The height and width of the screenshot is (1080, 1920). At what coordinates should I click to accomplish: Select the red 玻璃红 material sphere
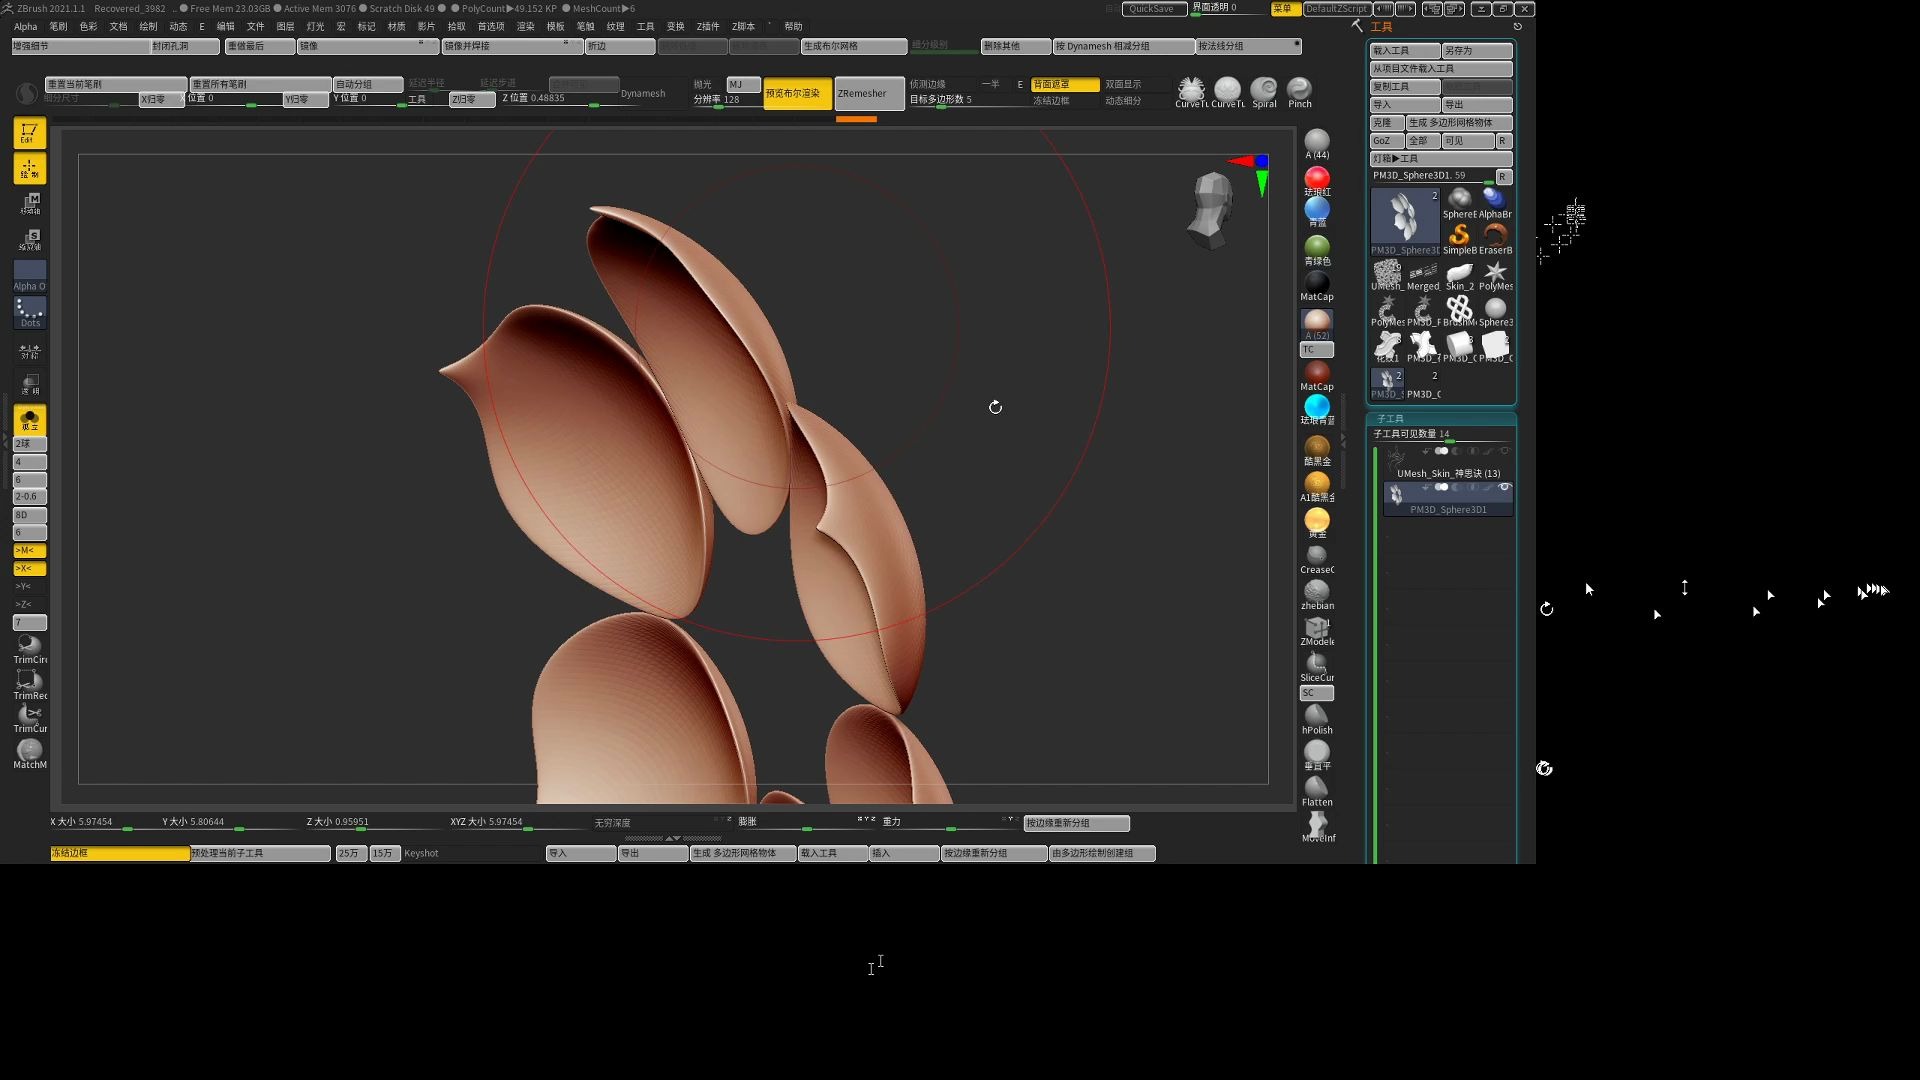point(1317,179)
